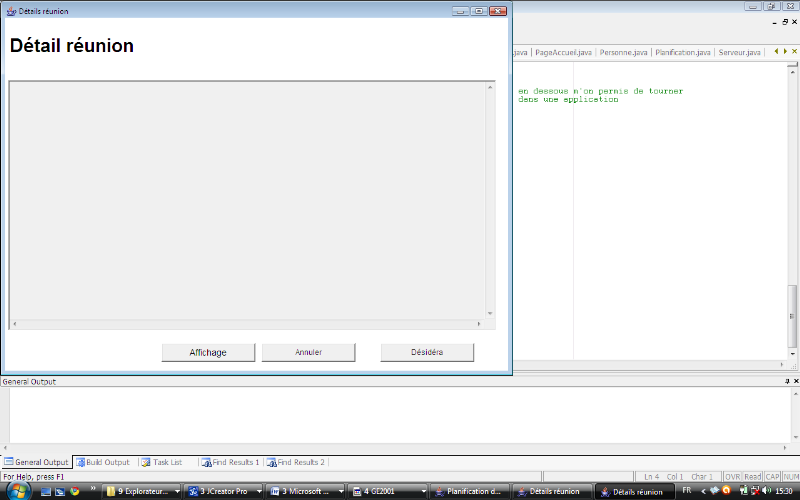Viewport: 800px width, 500px height.
Task: Click the output panel's right scroll arrow
Action: [x=785, y=447]
